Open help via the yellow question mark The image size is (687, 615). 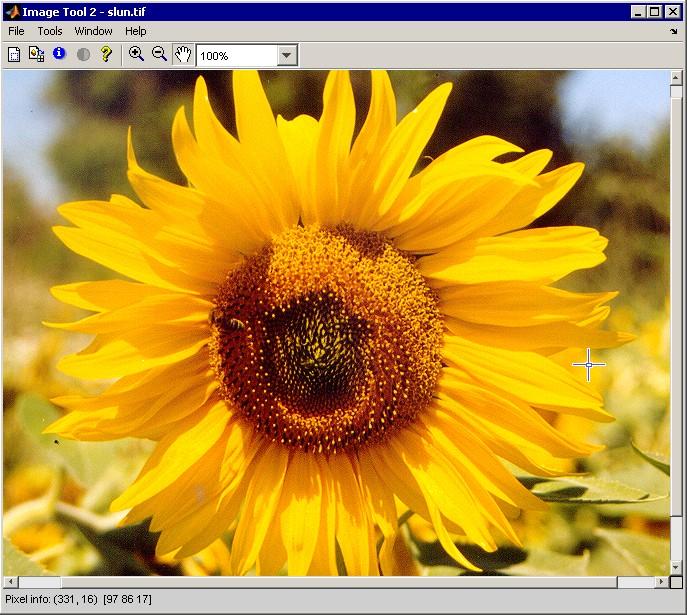pyautogui.click(x=106, y=54)
